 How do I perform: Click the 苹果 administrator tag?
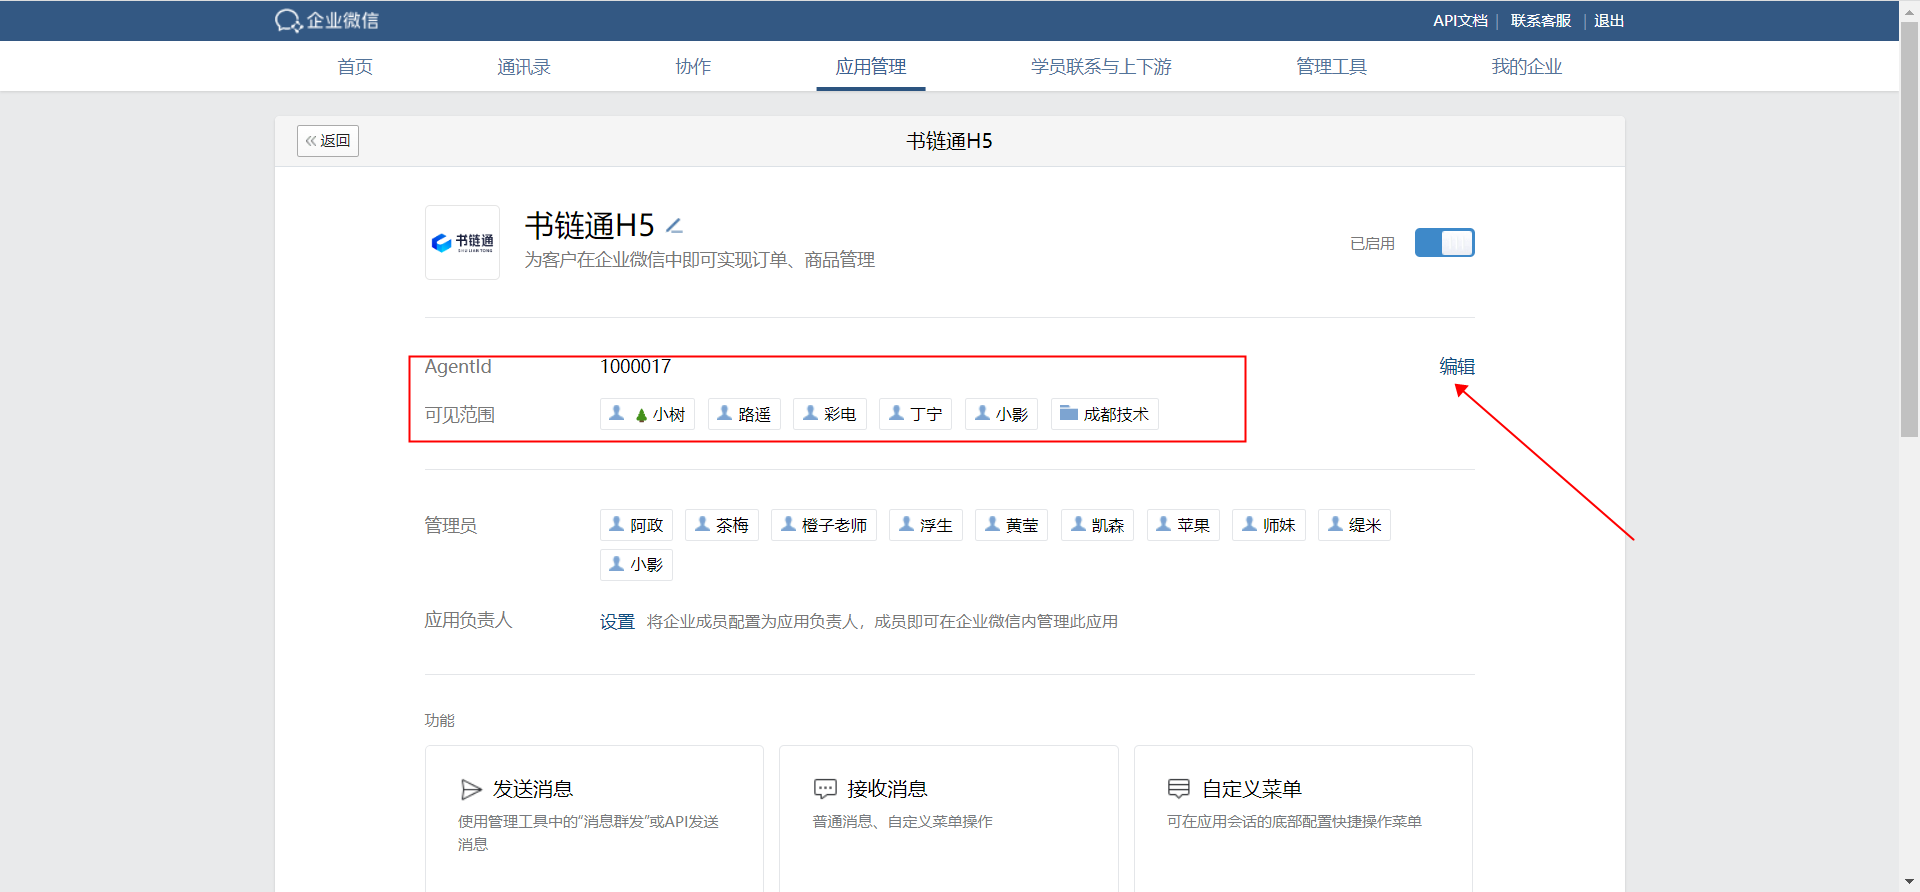[x=1183, y=525]
